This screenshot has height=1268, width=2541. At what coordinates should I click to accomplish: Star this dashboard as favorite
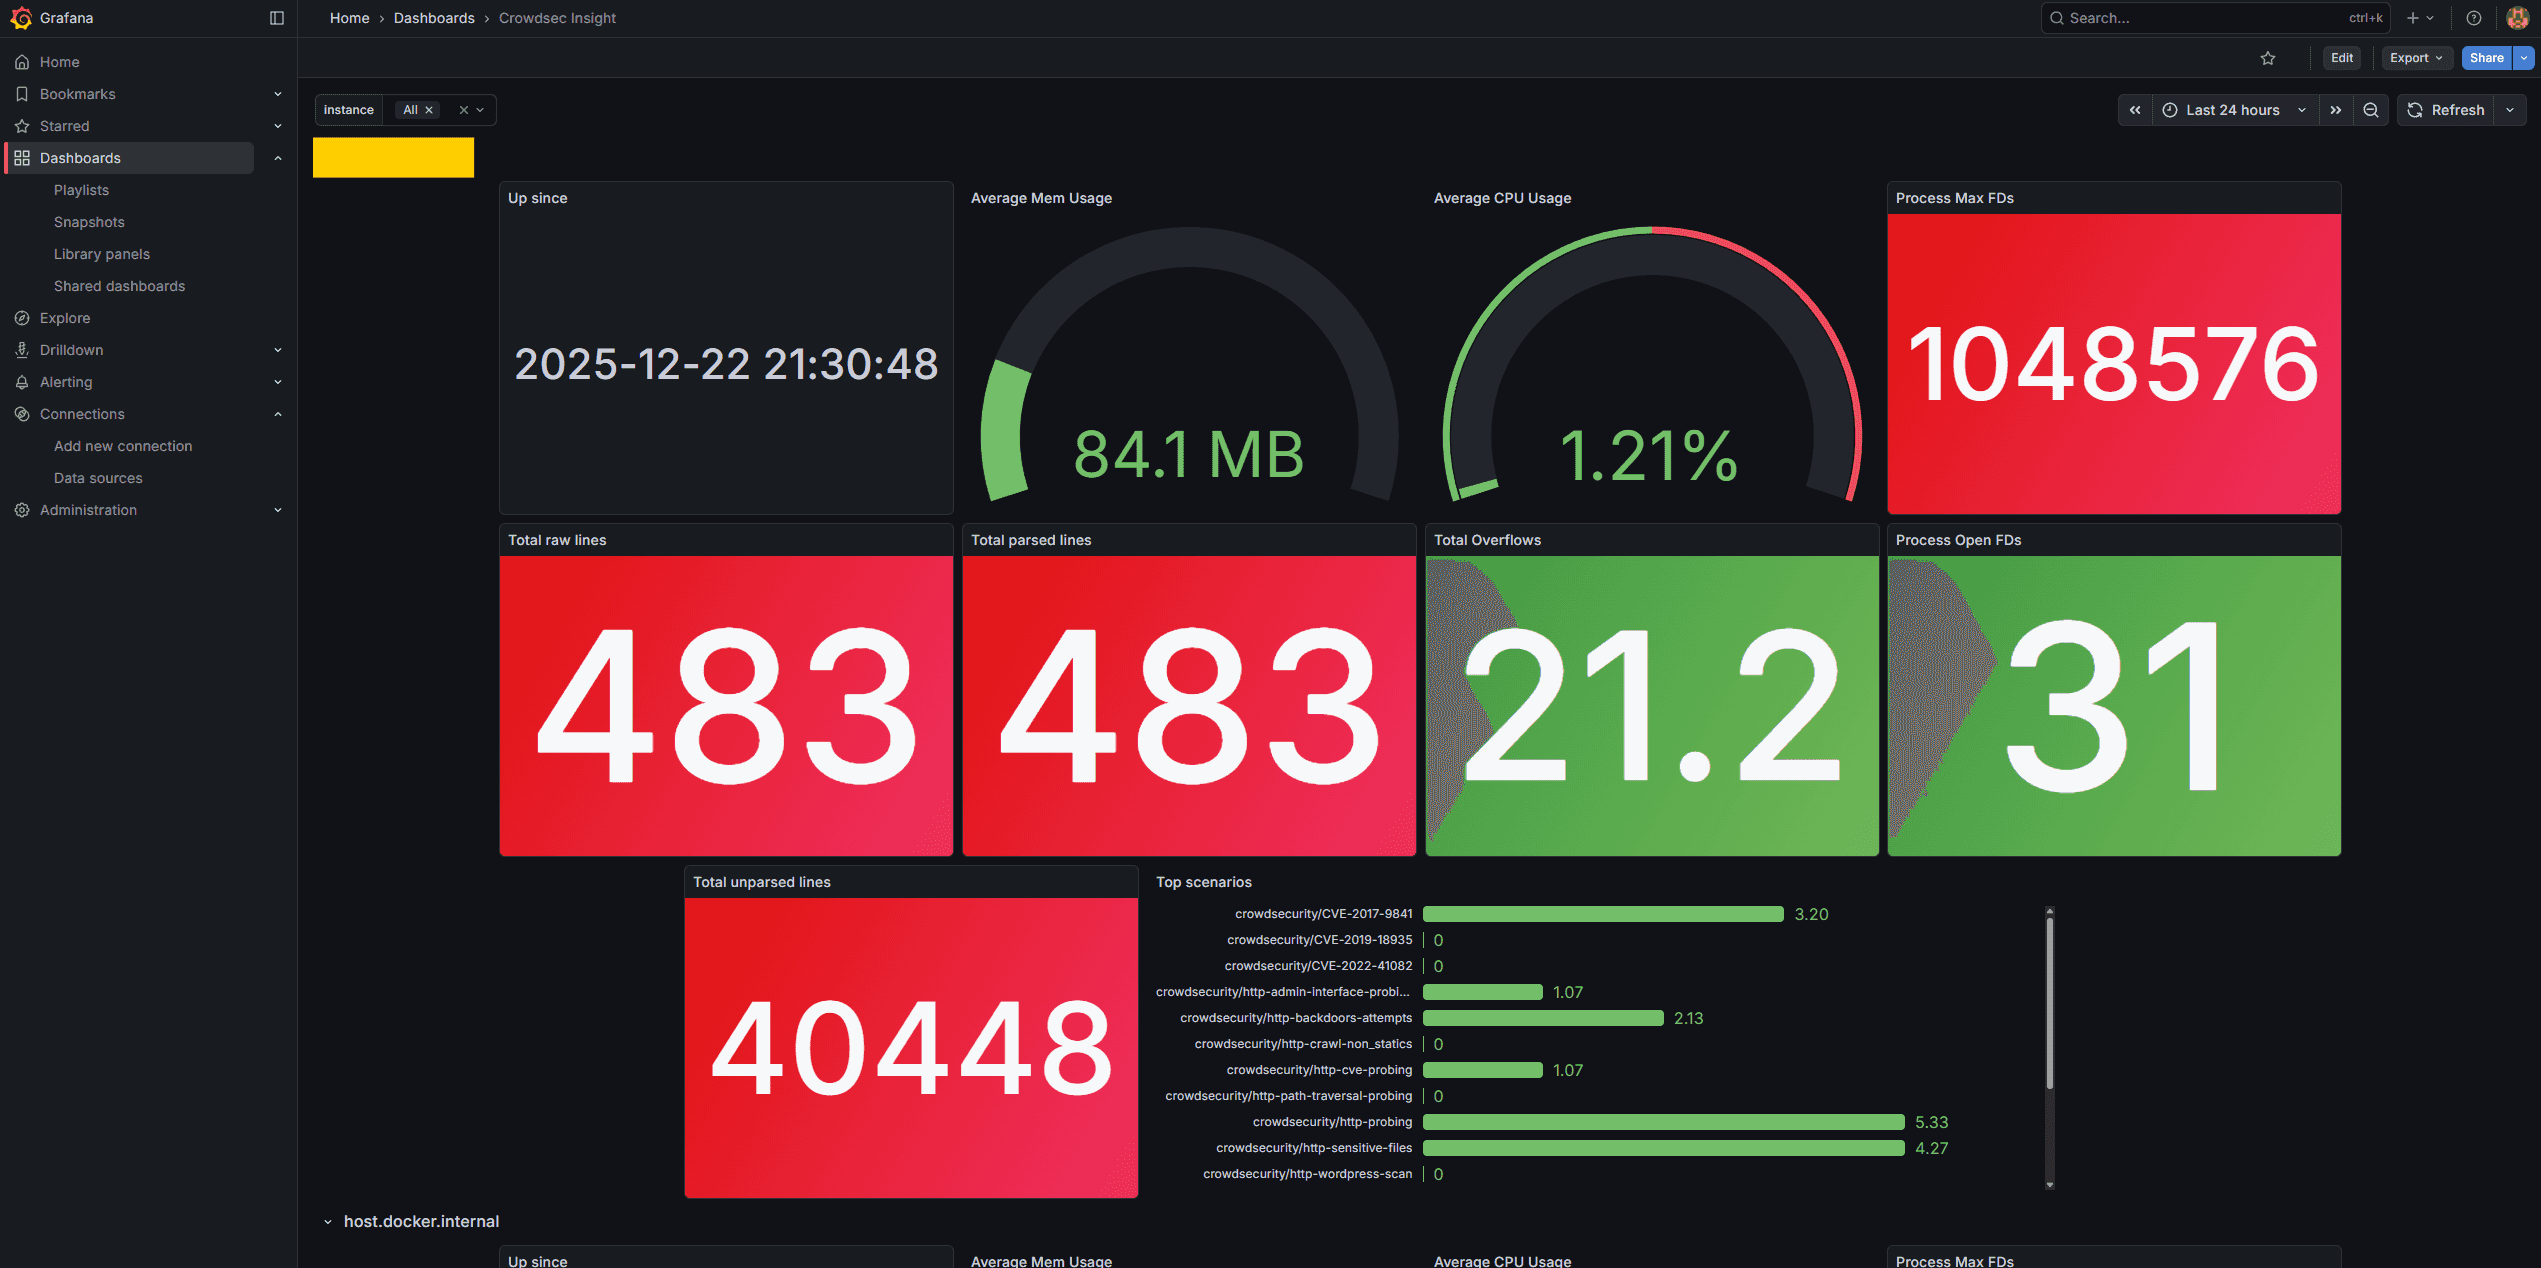[2268, 58]
